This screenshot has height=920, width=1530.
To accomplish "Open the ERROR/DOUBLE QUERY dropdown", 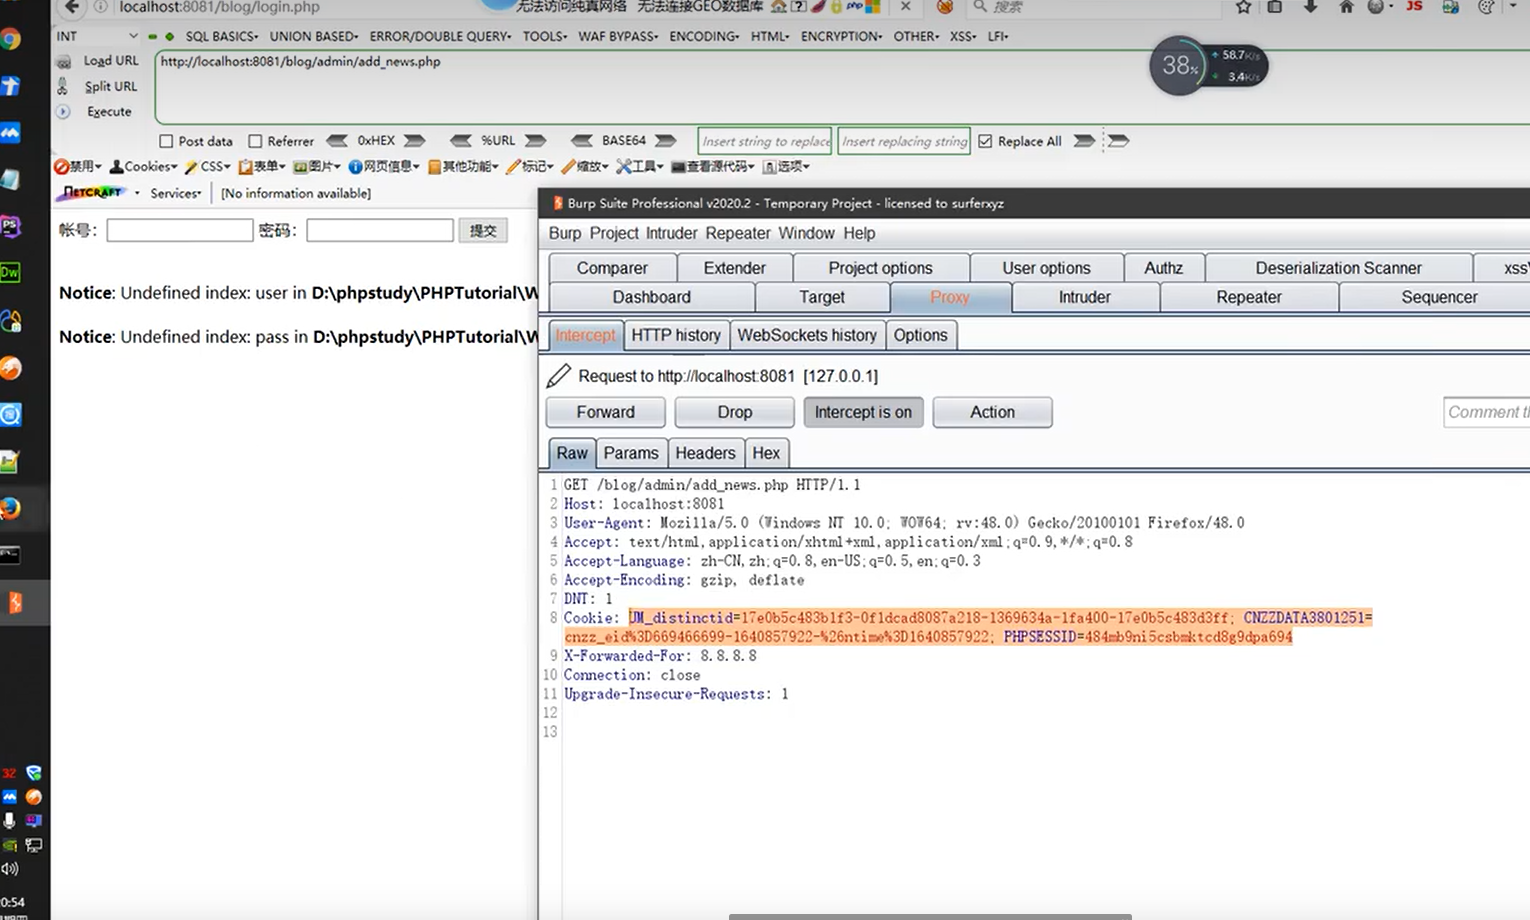I will coord(440,36).
